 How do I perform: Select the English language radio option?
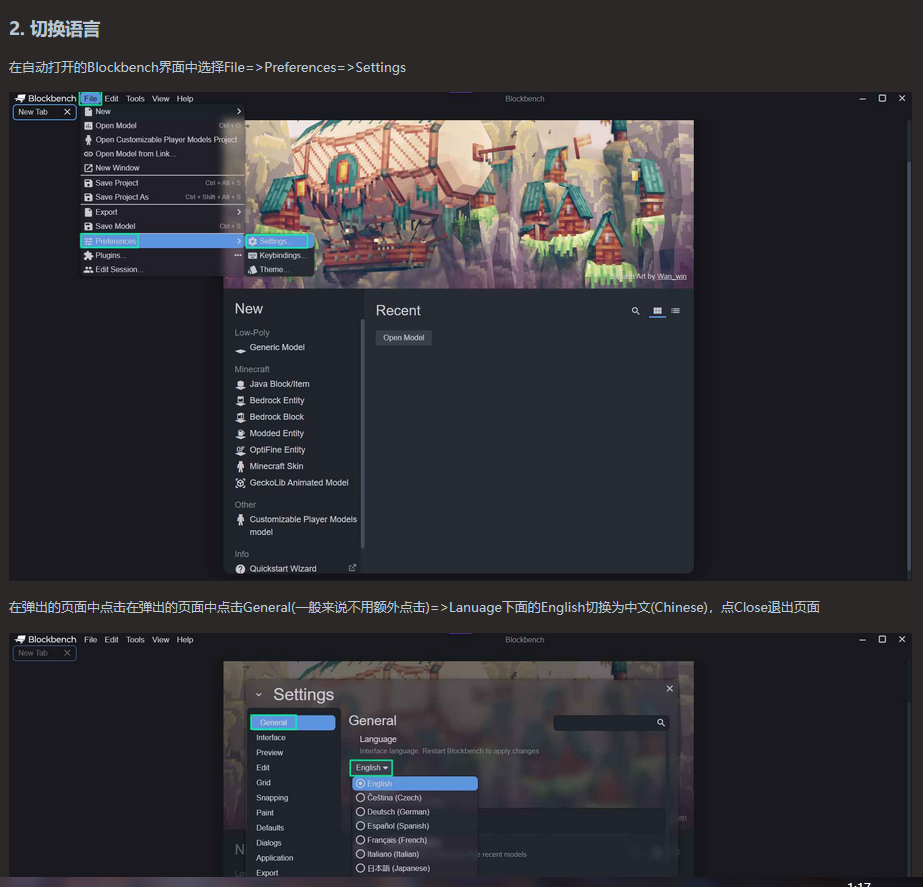click(415, 783)
